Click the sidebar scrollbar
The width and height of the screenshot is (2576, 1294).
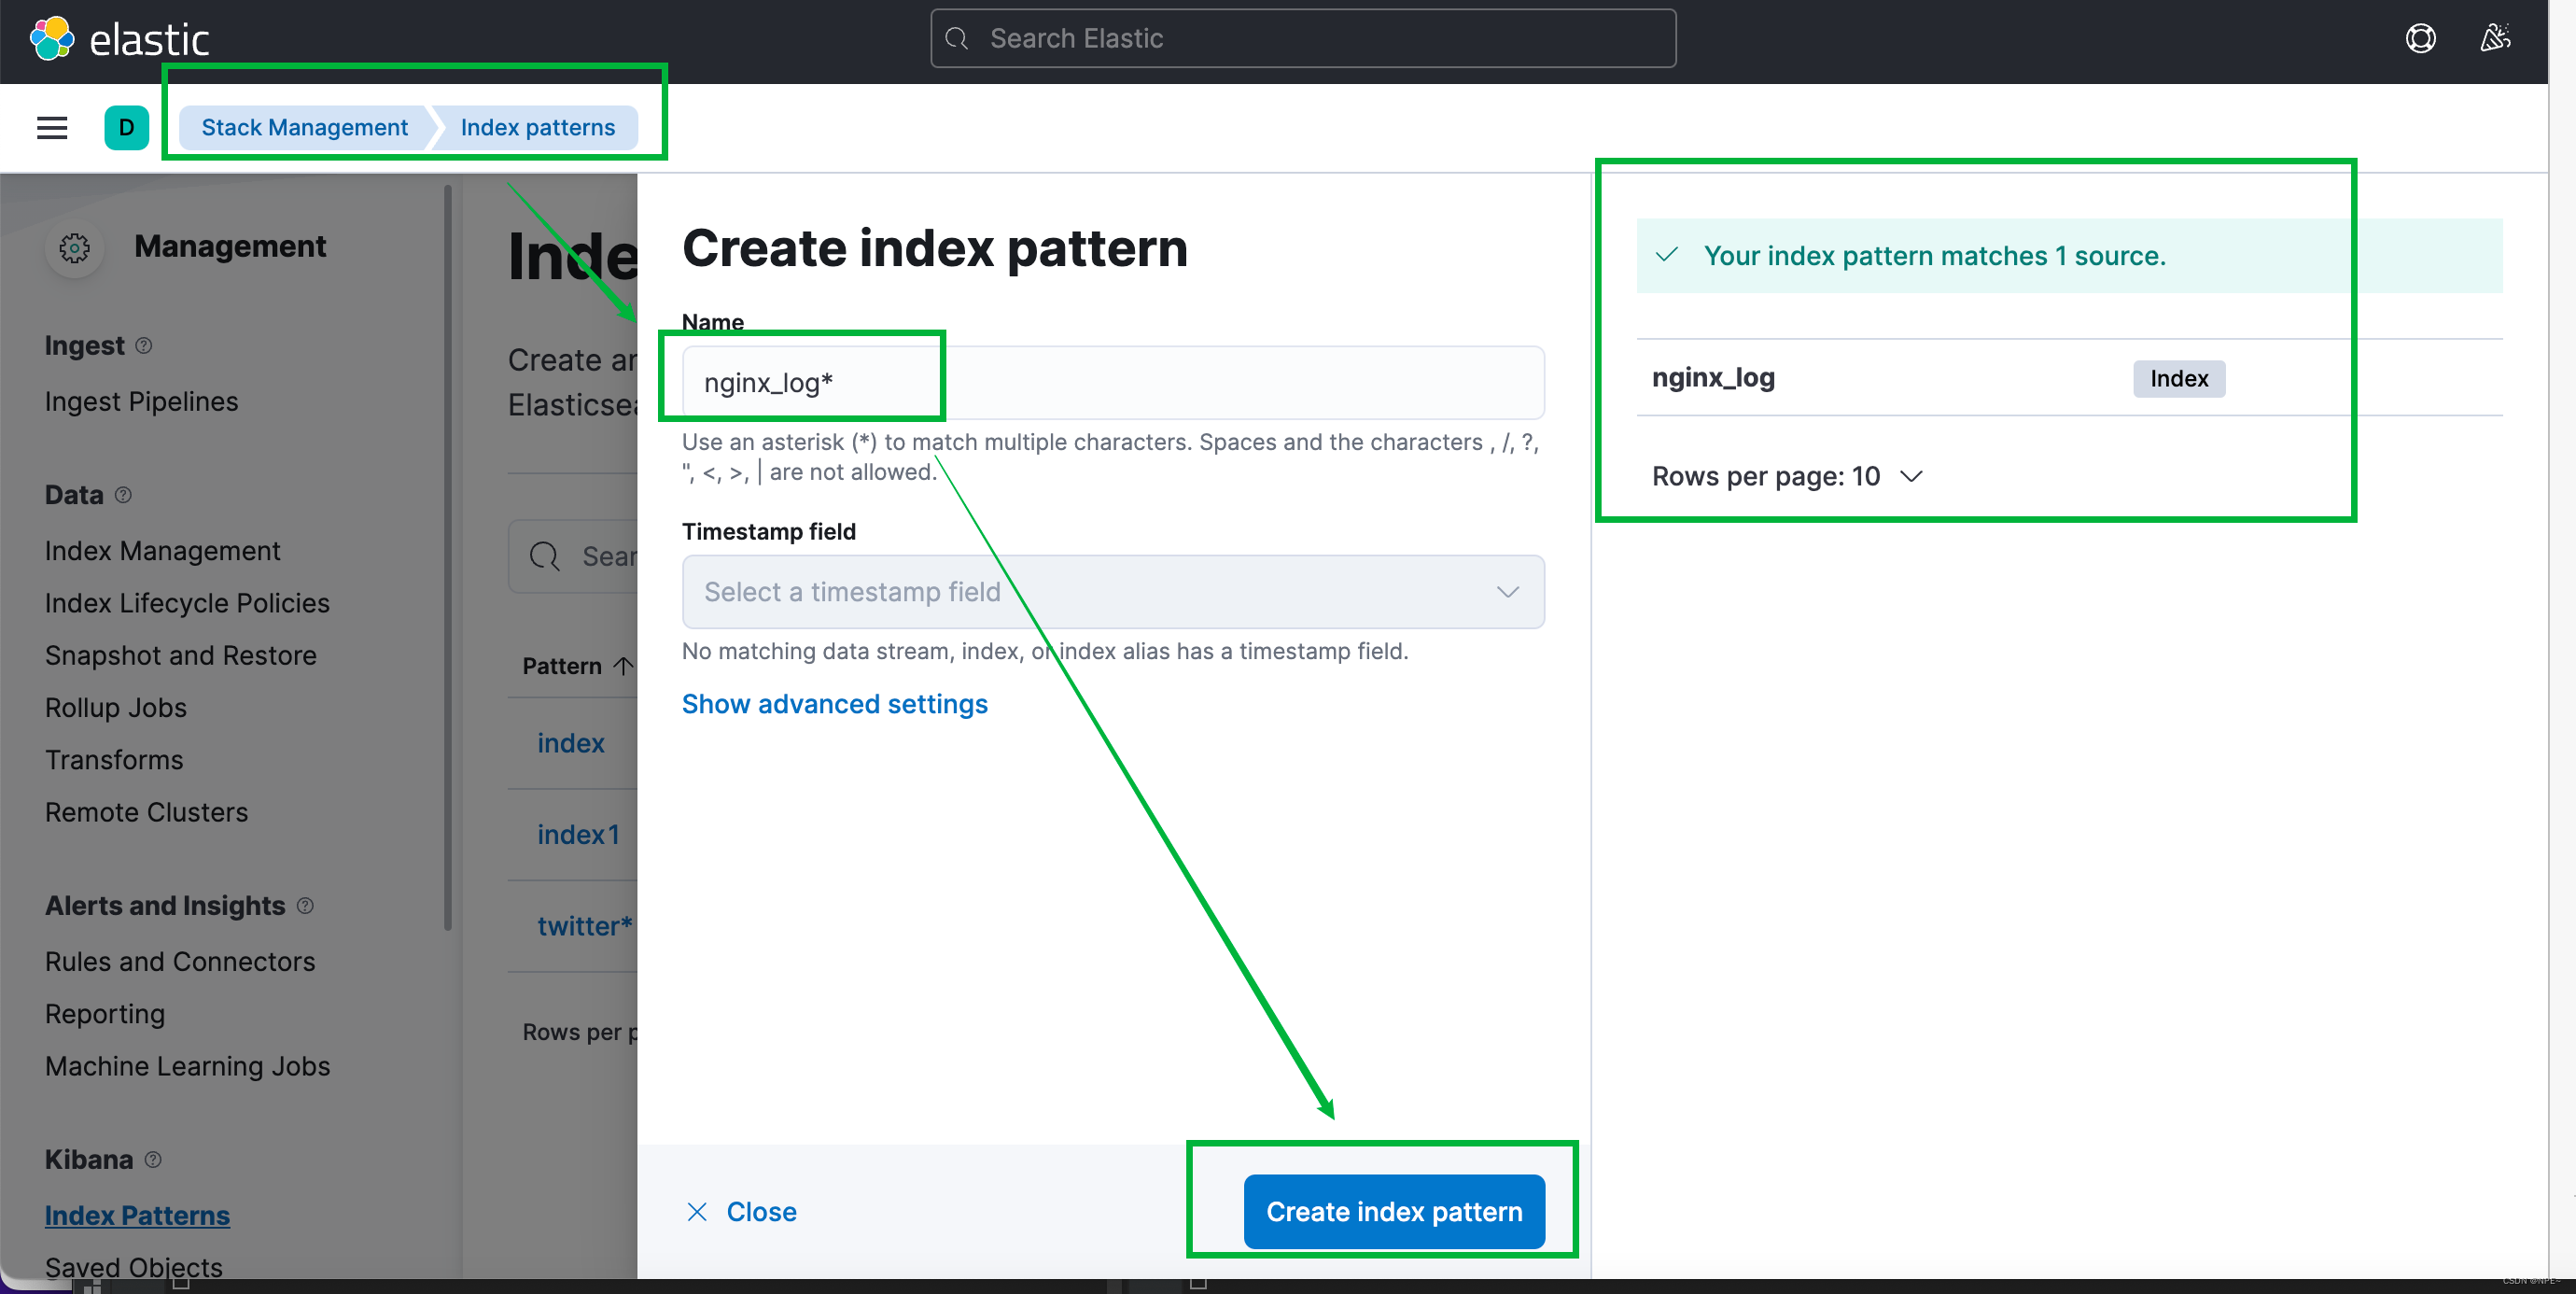[x=447, y=558]
